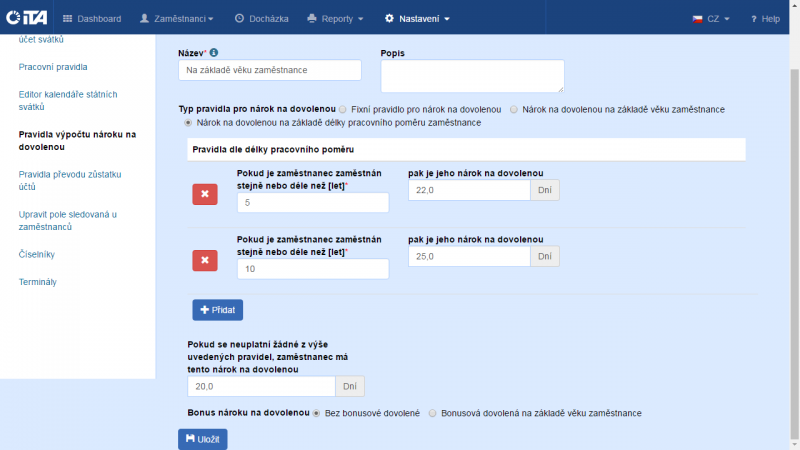Click the Popis text area
This screenshot has width=800, height=450.
click(472, 76)
